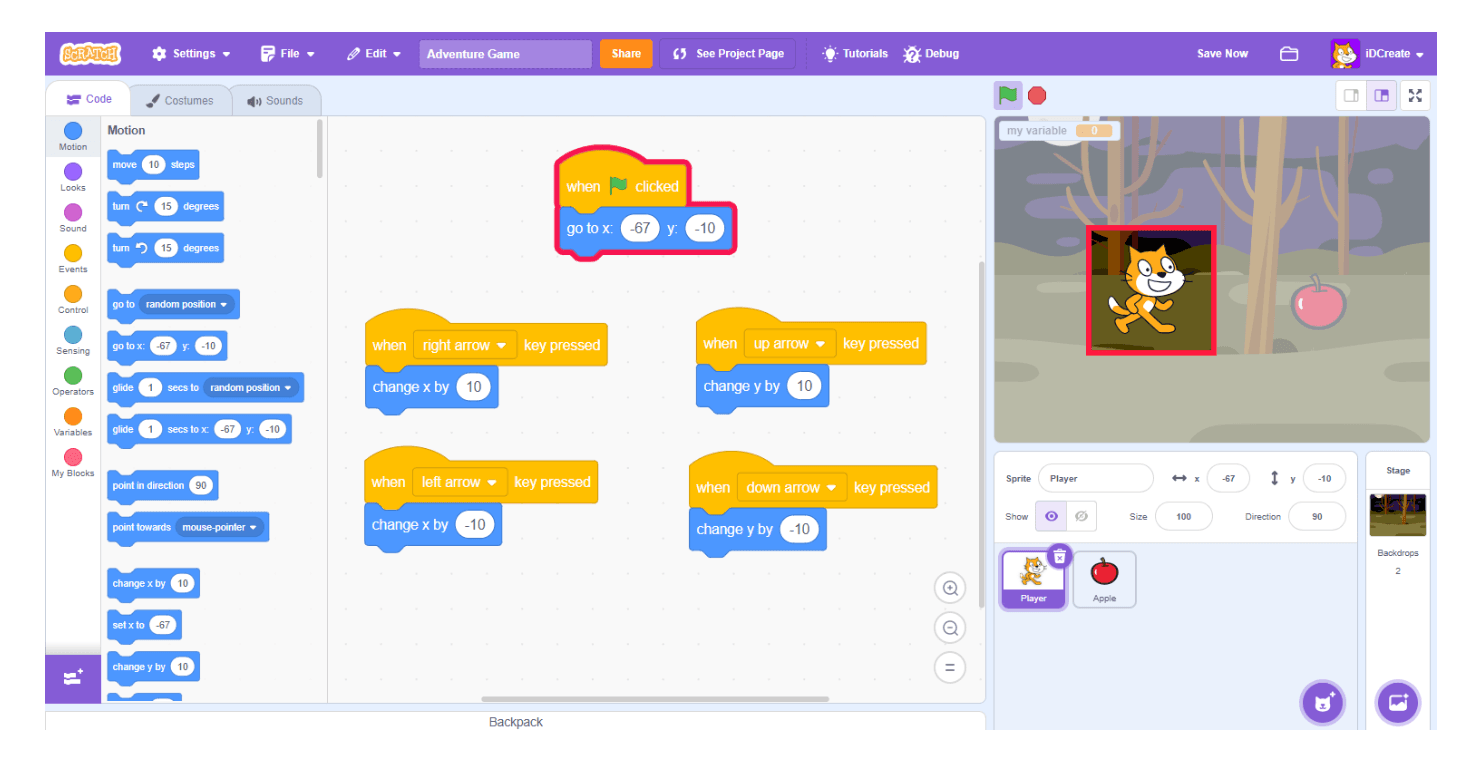Select the Stage backdrop thumbnail

[1397, 515]
